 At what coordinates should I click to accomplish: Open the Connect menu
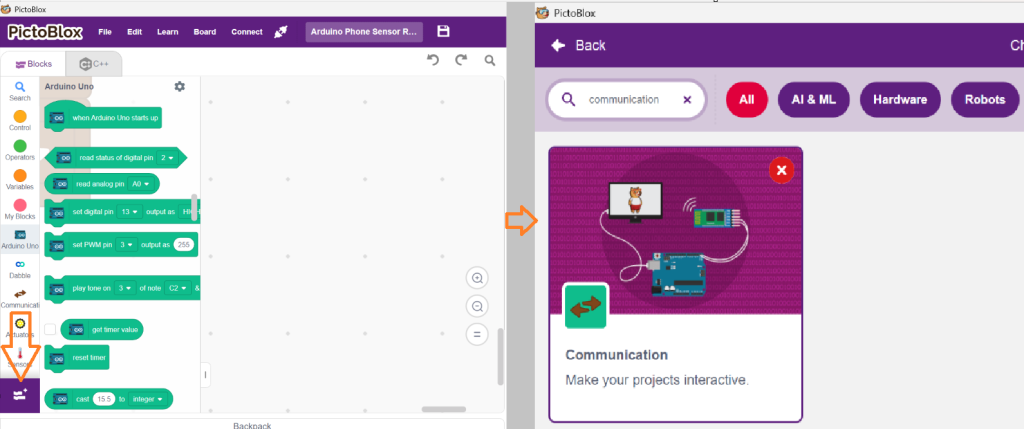coord(247,32)
